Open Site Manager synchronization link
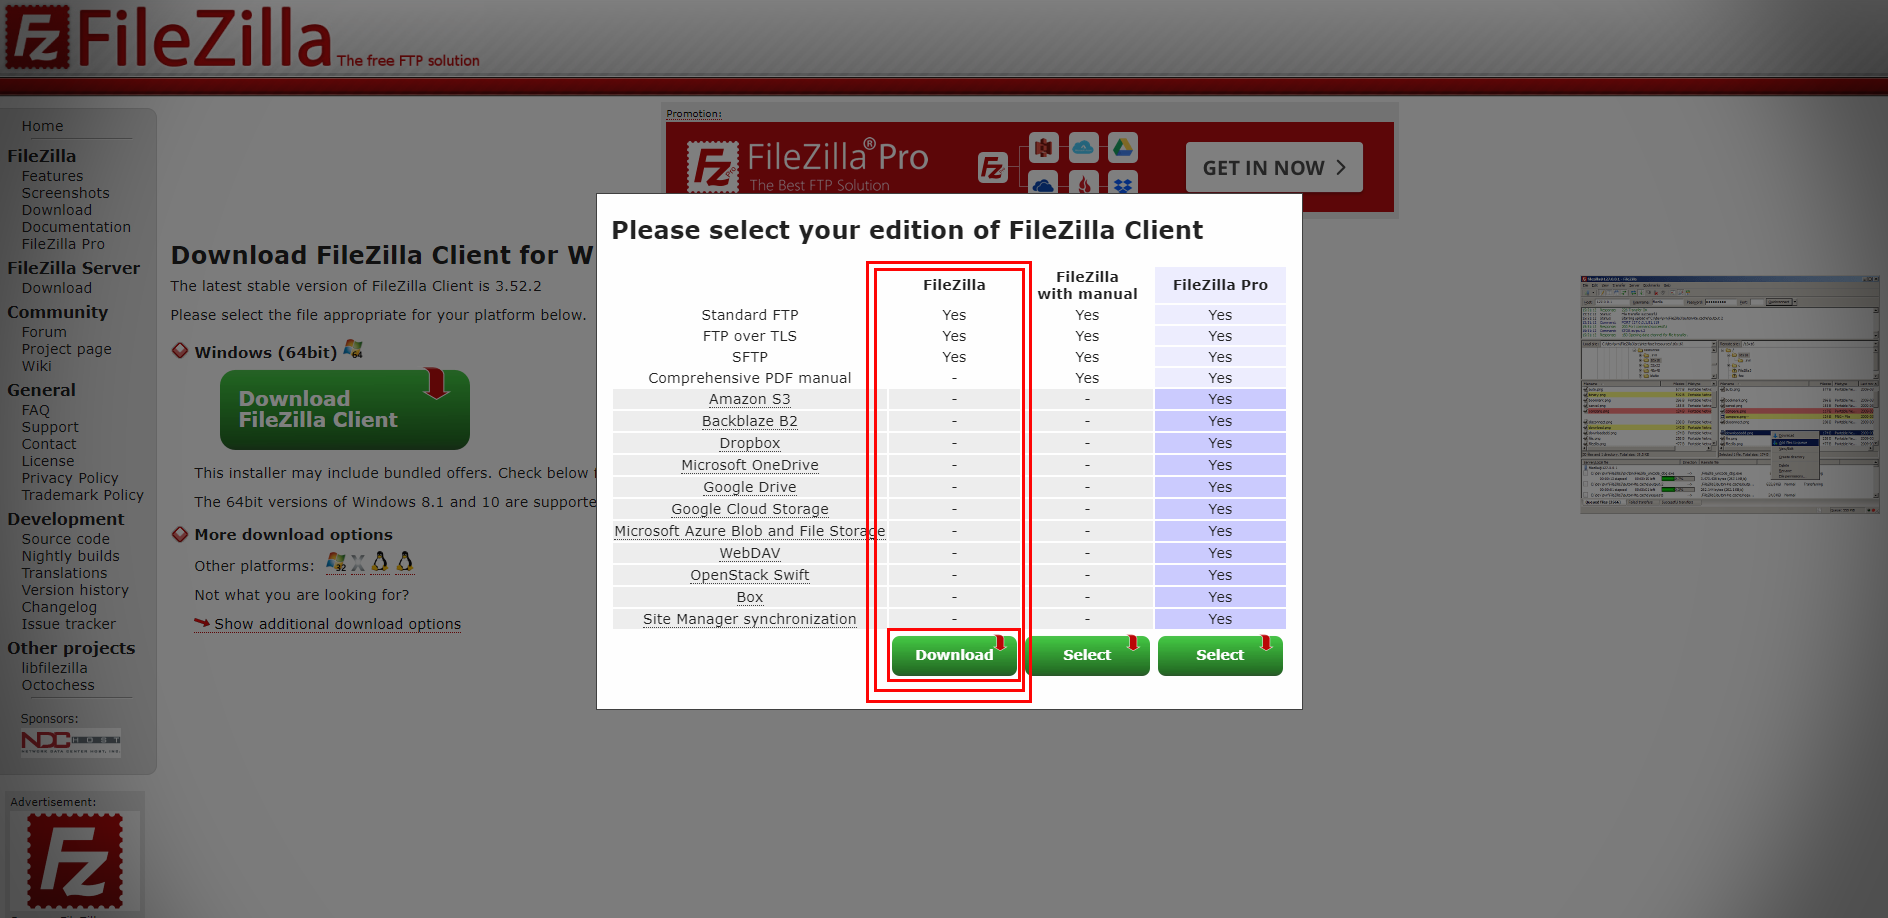 pyautogui.click(x=749, y=619)
